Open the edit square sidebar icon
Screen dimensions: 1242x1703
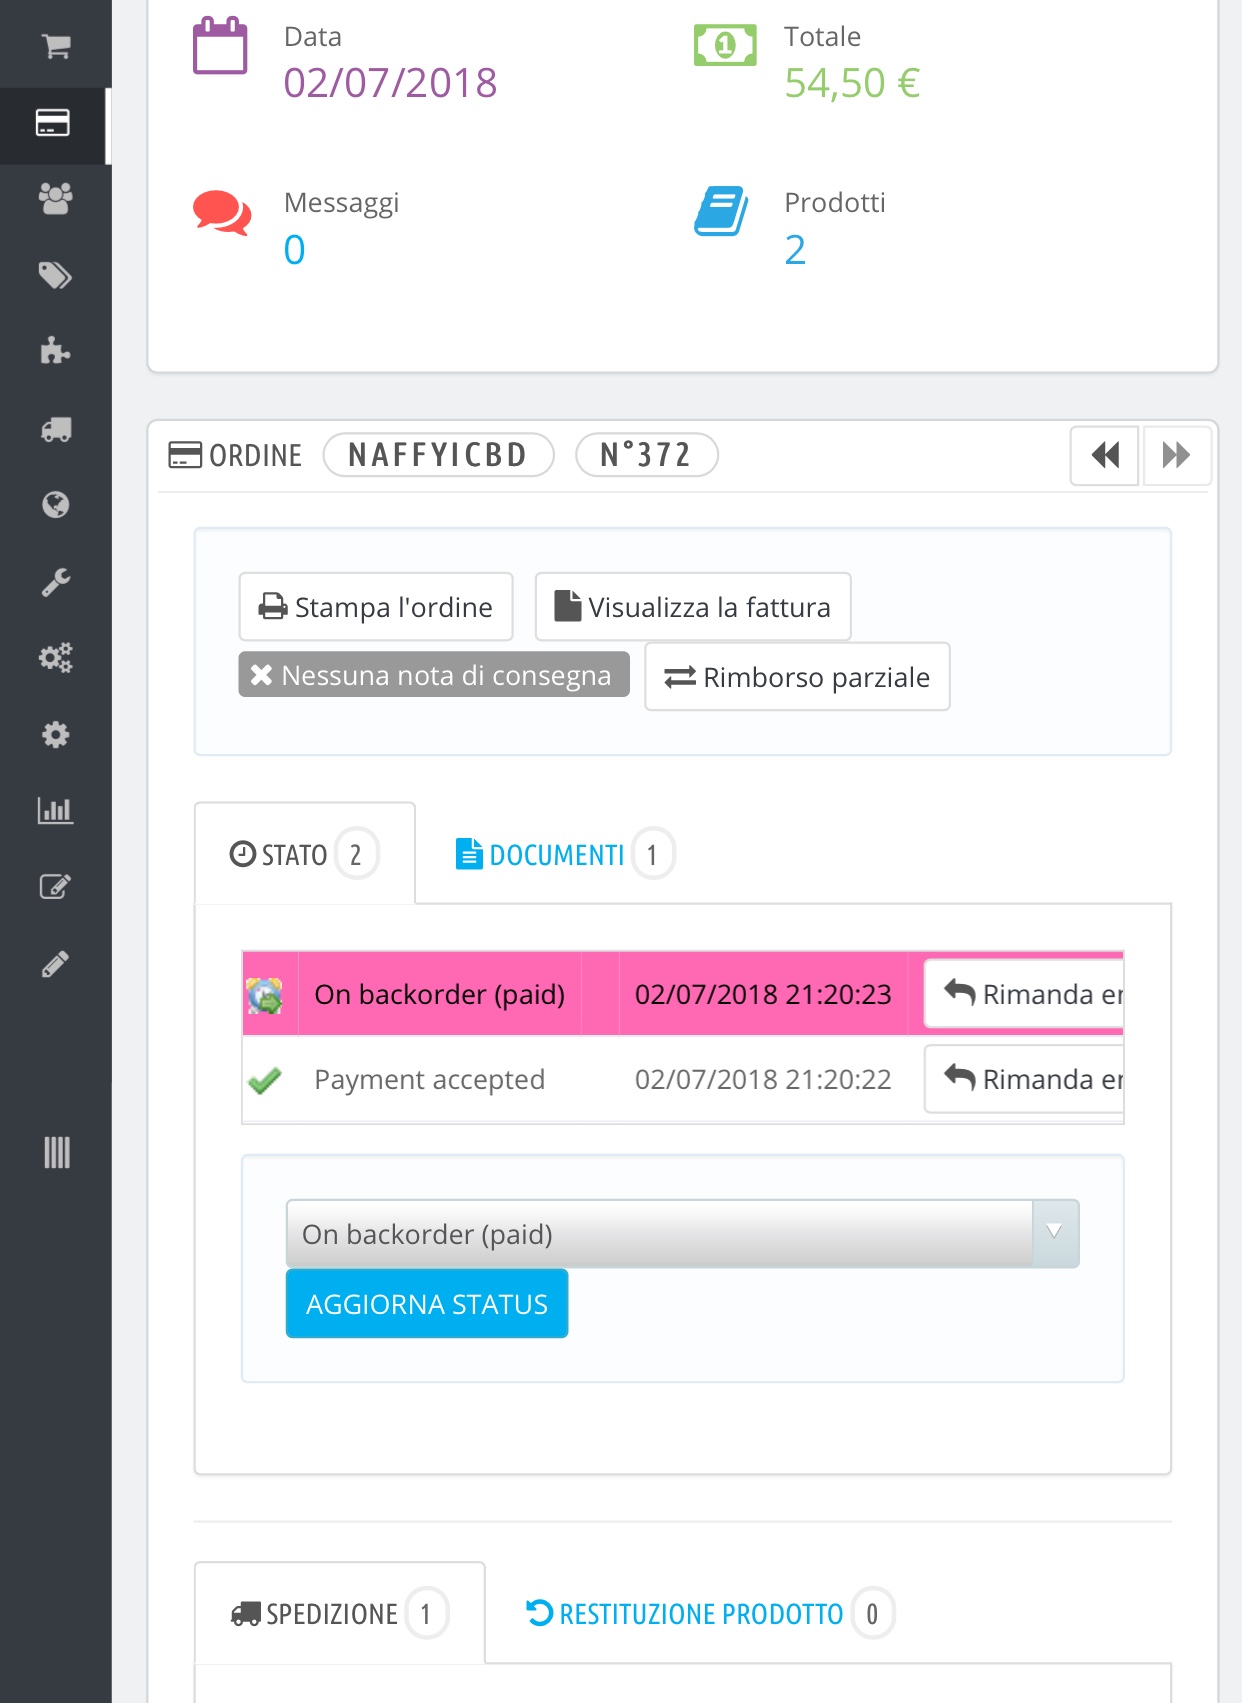click(x=55, y=887)
